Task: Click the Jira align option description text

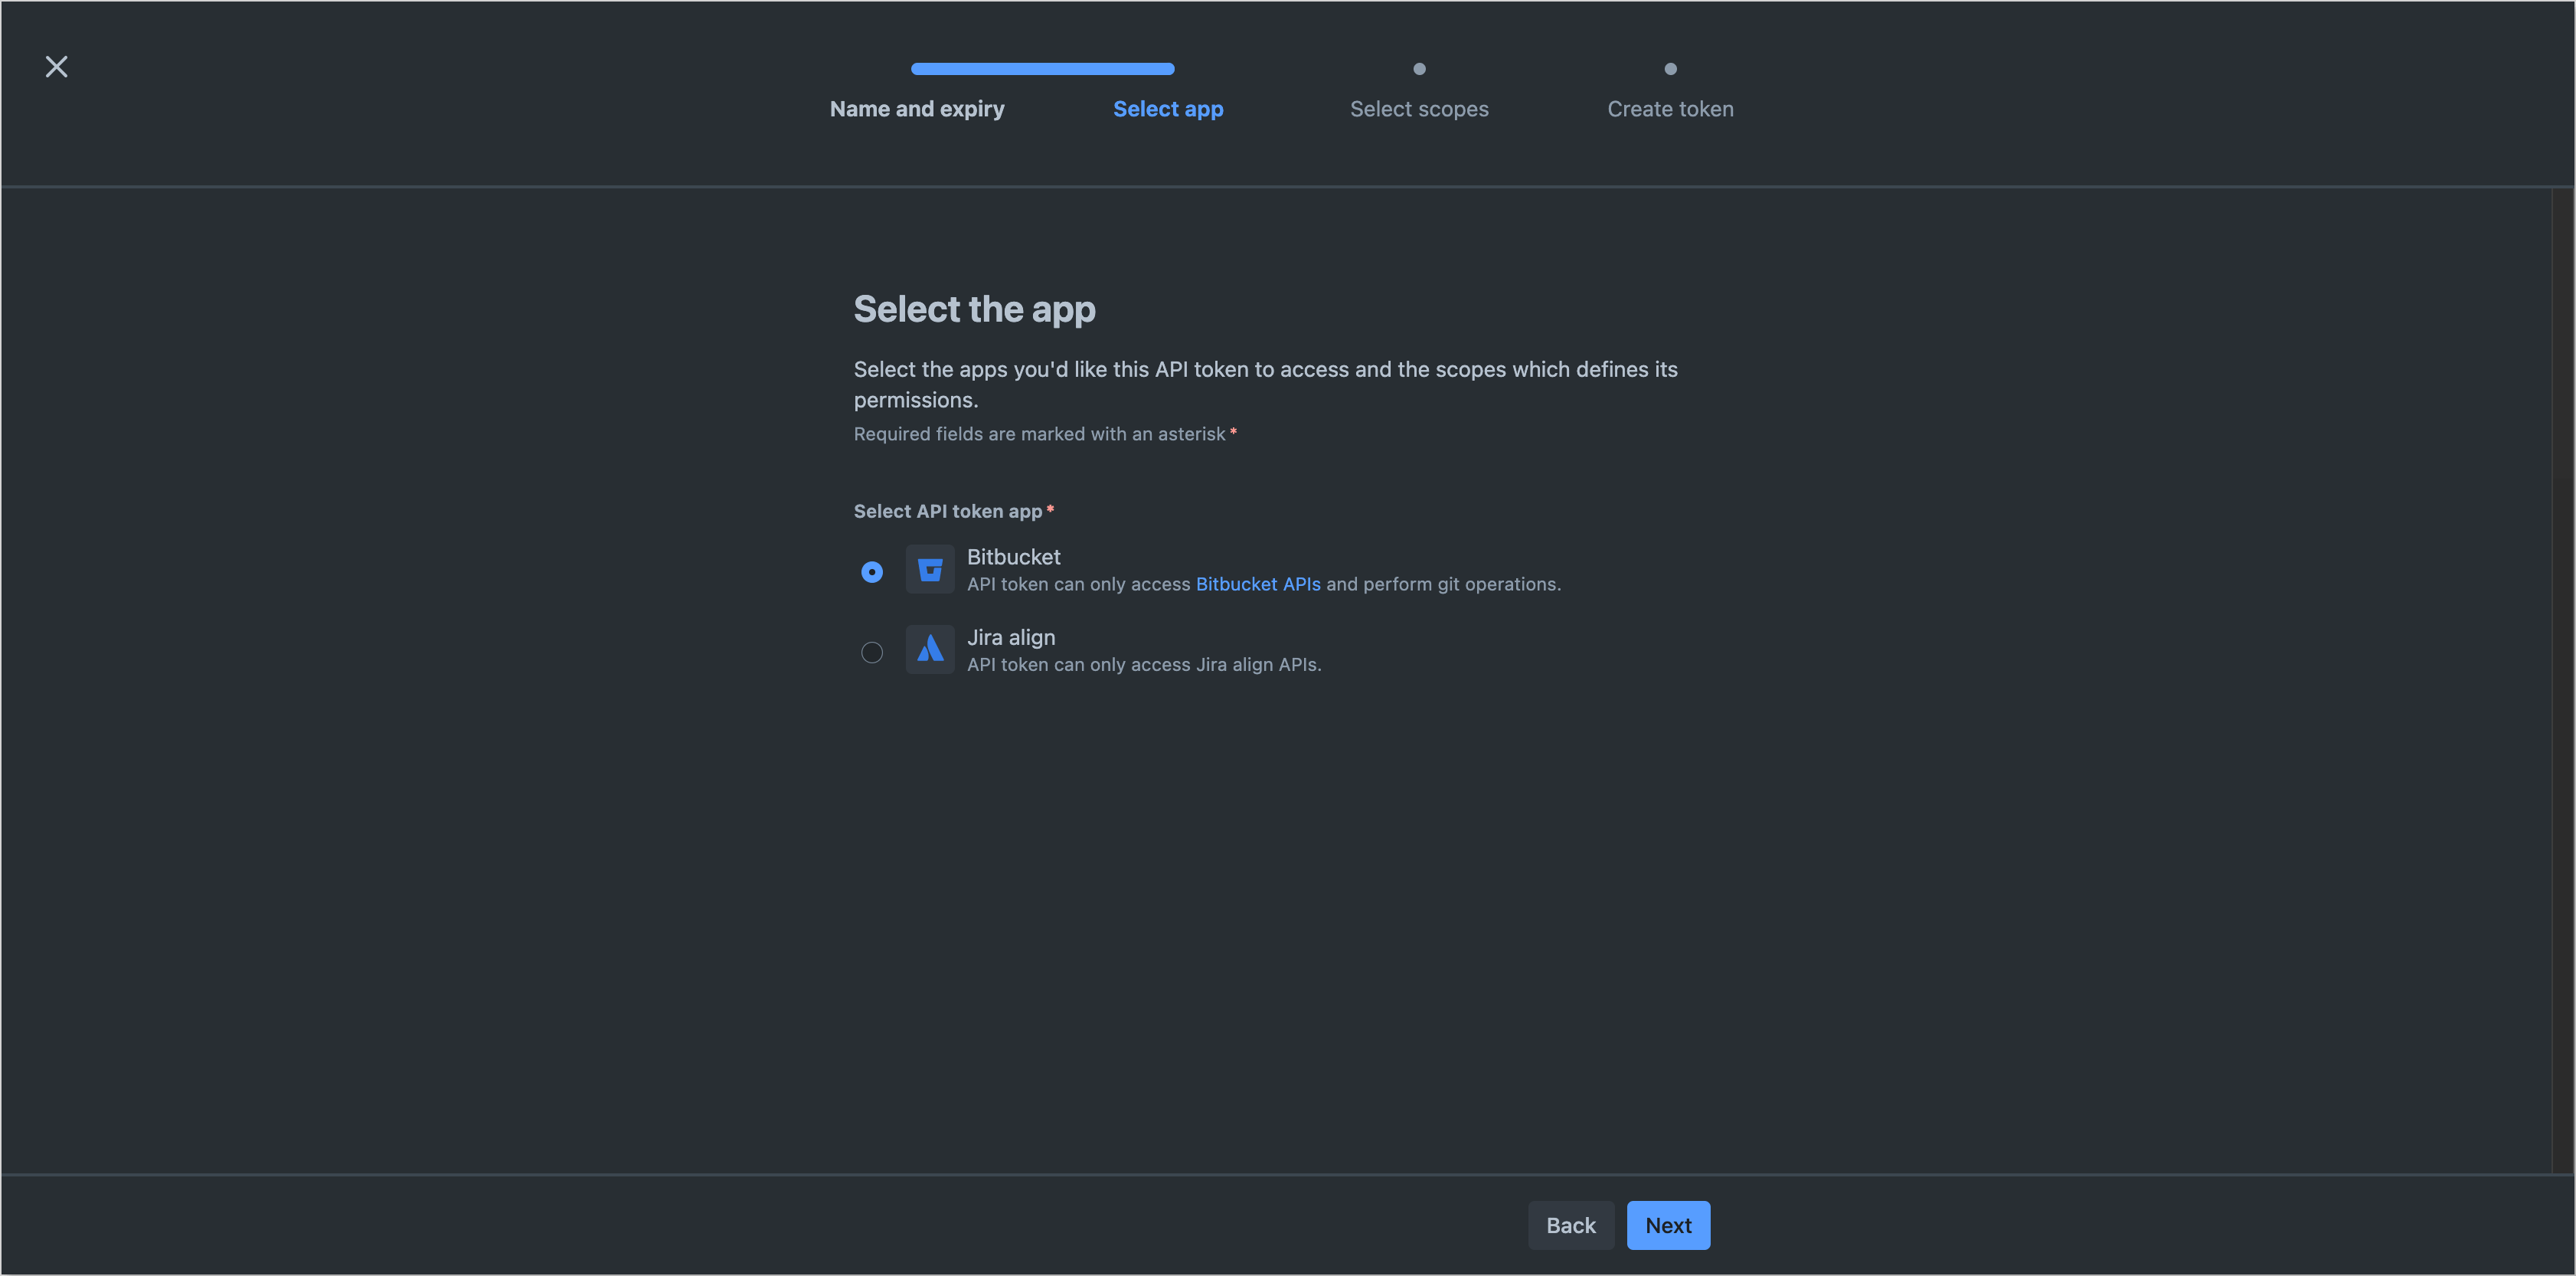Action: tap(1143, 663)
